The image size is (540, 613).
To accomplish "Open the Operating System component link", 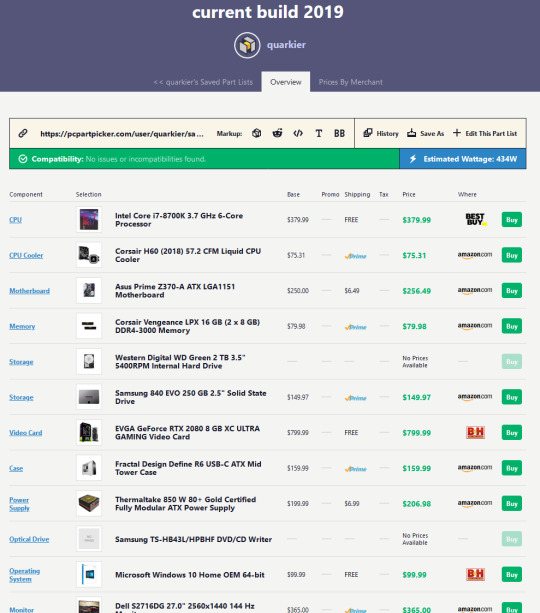I will coord(25,575).
